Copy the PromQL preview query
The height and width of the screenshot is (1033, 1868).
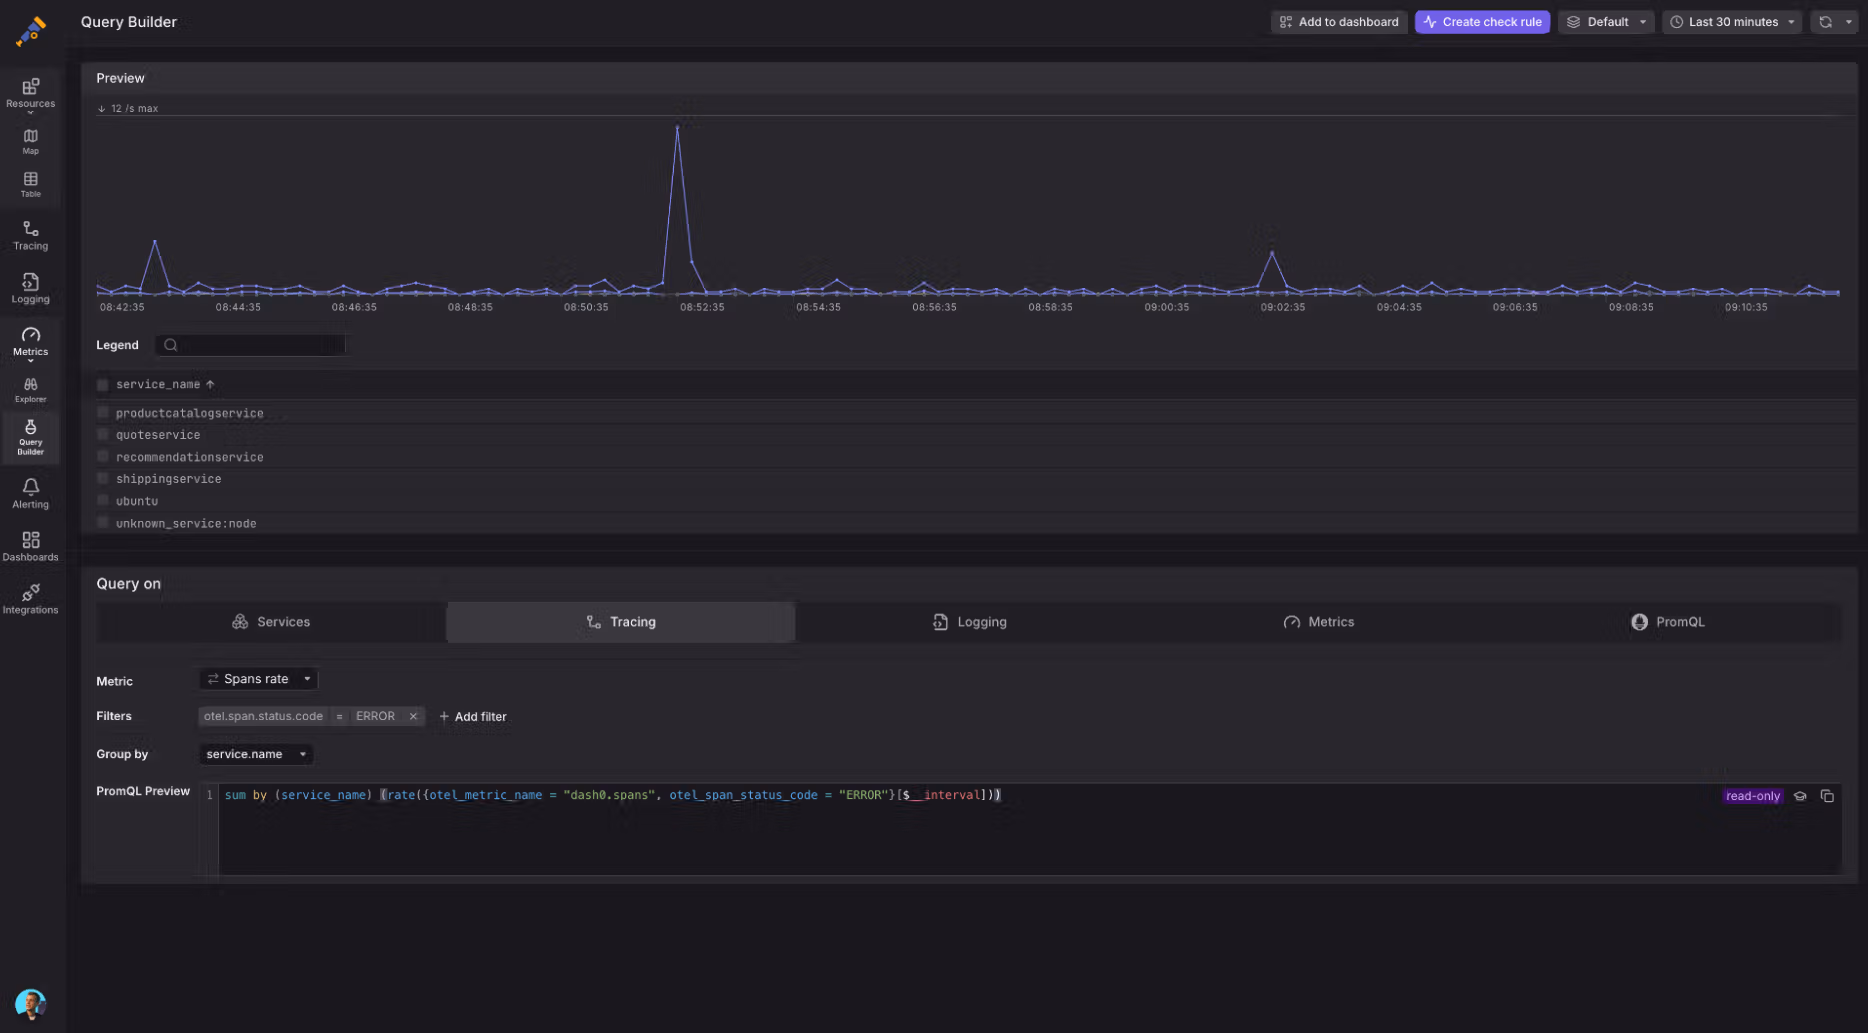1827,796
